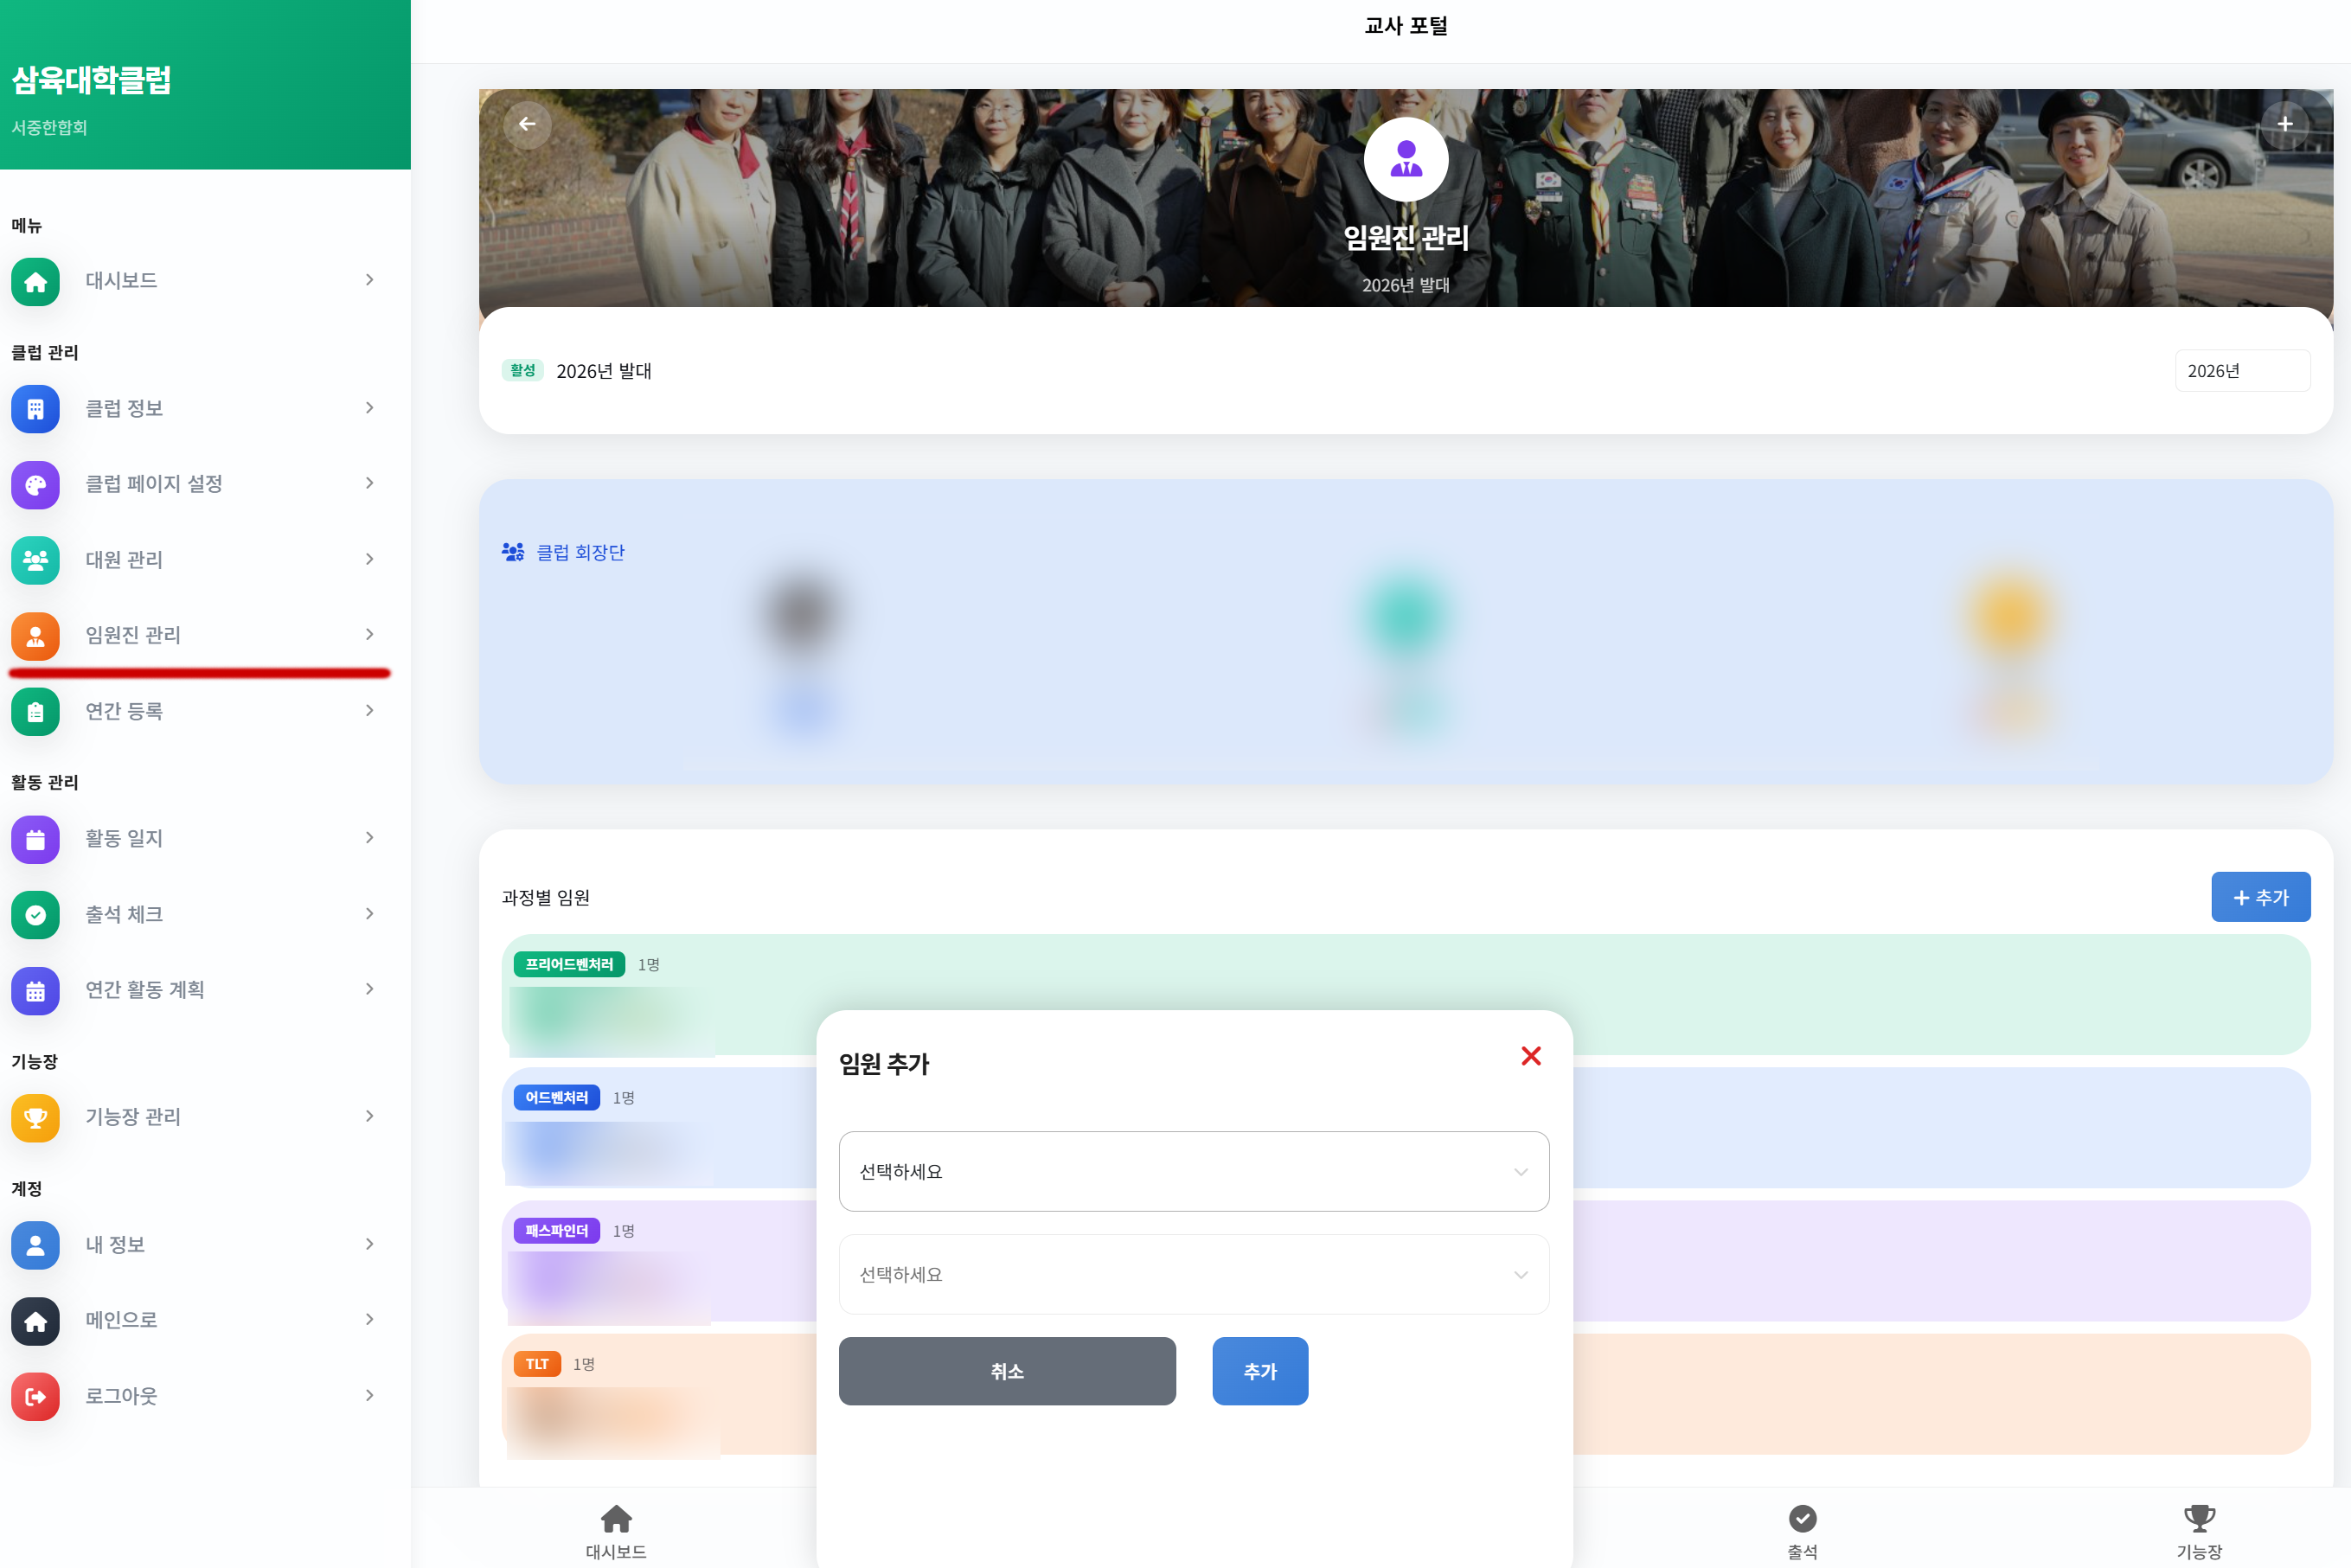
Task: Click the 연간 등록 clipboard icon
Action: (x=35, y=712)
